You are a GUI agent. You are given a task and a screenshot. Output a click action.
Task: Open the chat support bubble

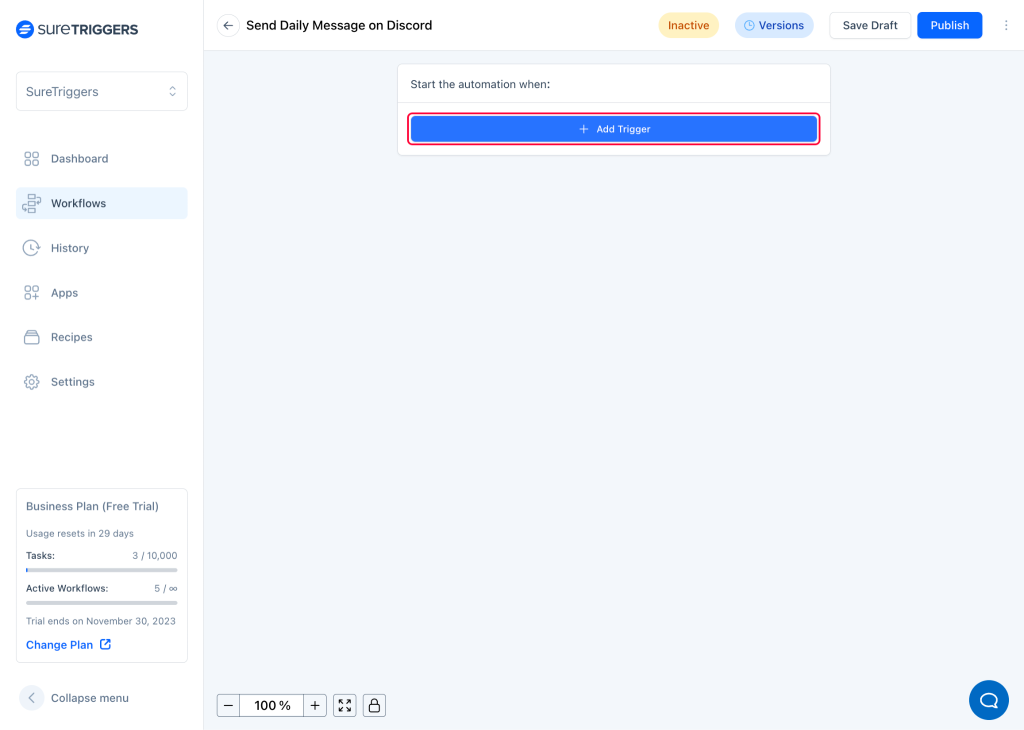pos(988,700)
